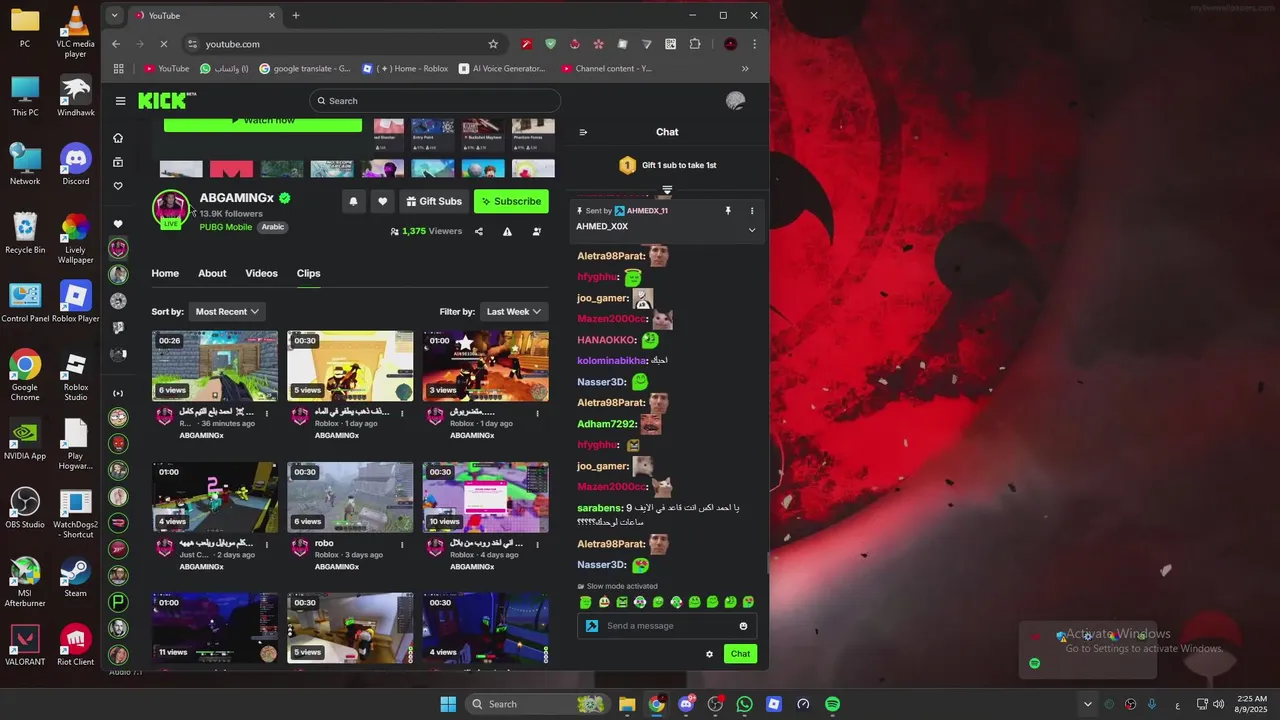
Task: Open WhatsApp from the taskbar
Action: point(744,704)
